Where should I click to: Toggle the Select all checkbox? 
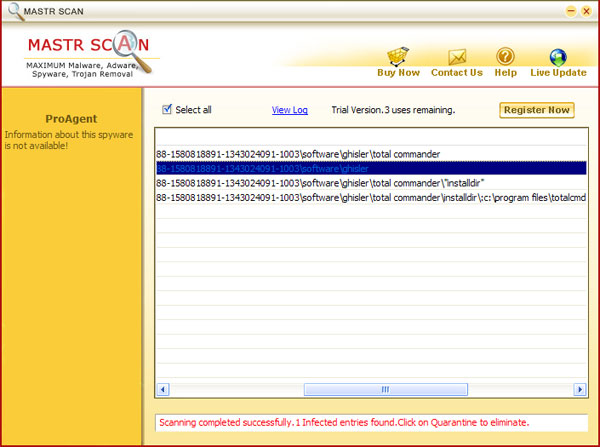167,109
